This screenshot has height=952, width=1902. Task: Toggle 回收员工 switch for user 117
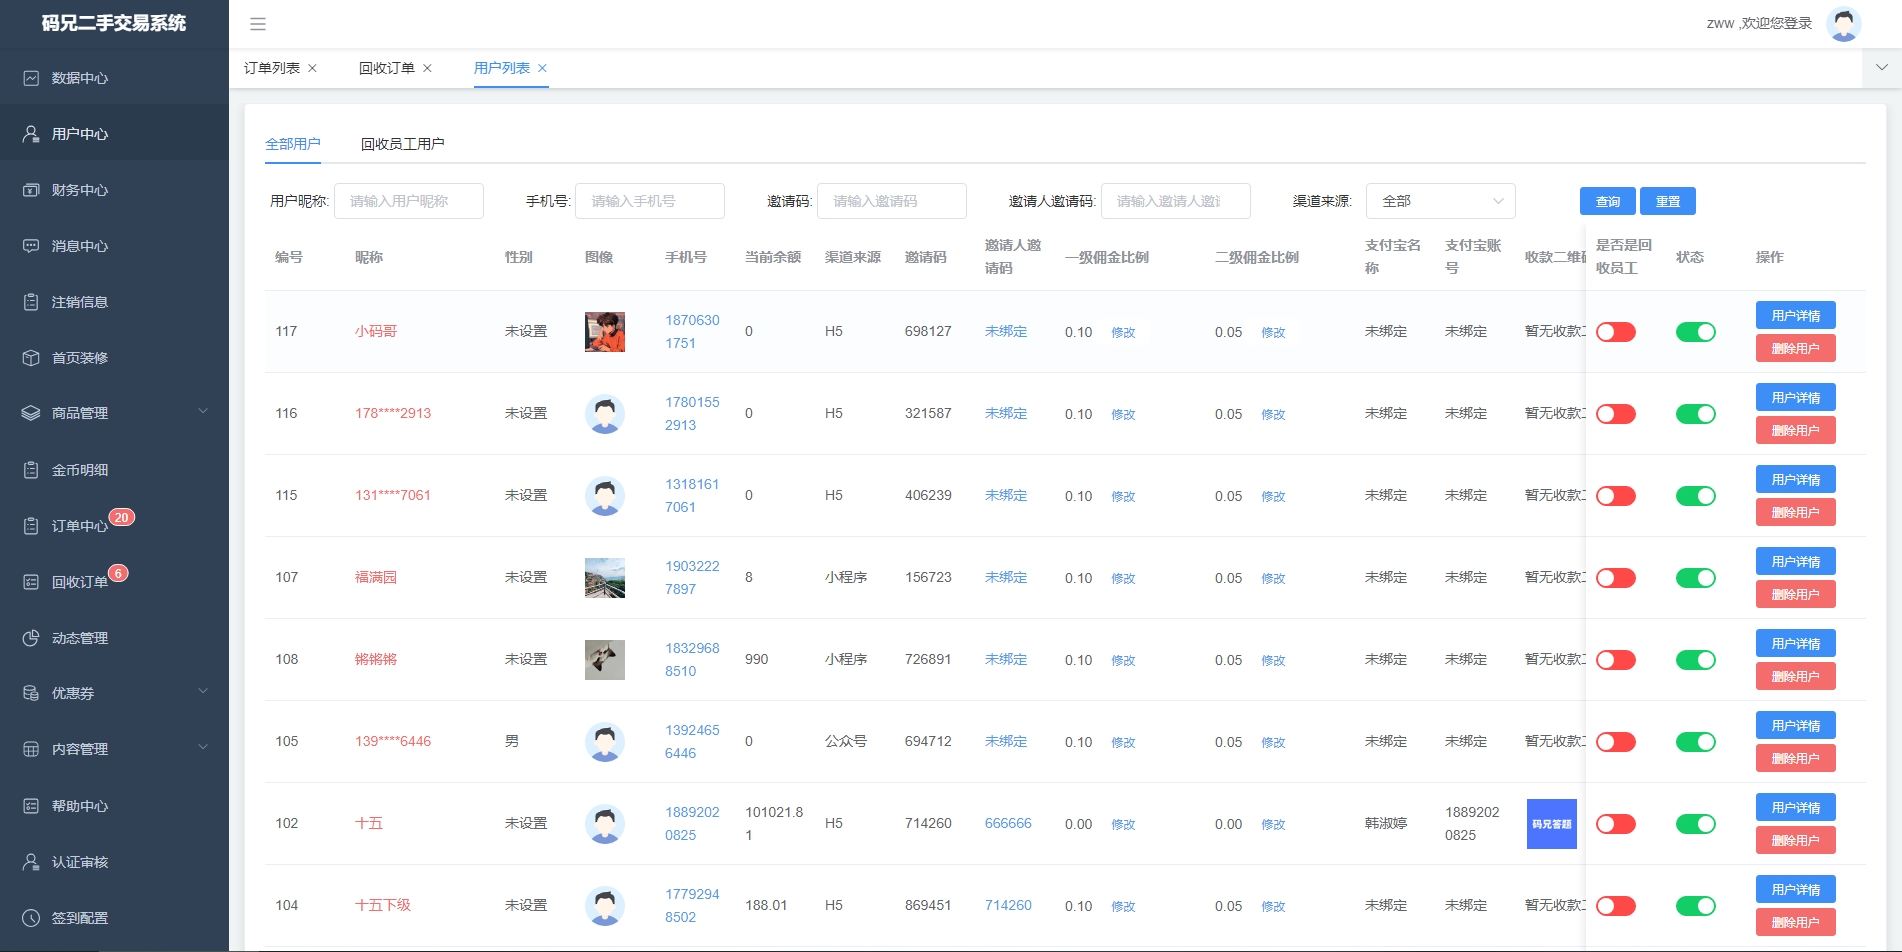pyautogui.click(x=1616, y=332)
